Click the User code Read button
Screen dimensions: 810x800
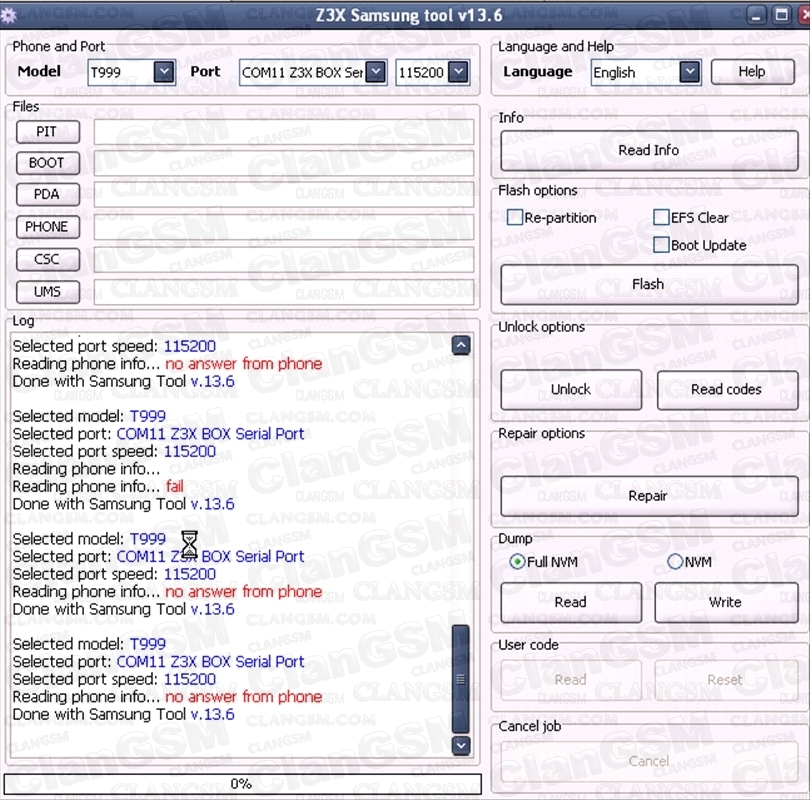coord(571,680)
